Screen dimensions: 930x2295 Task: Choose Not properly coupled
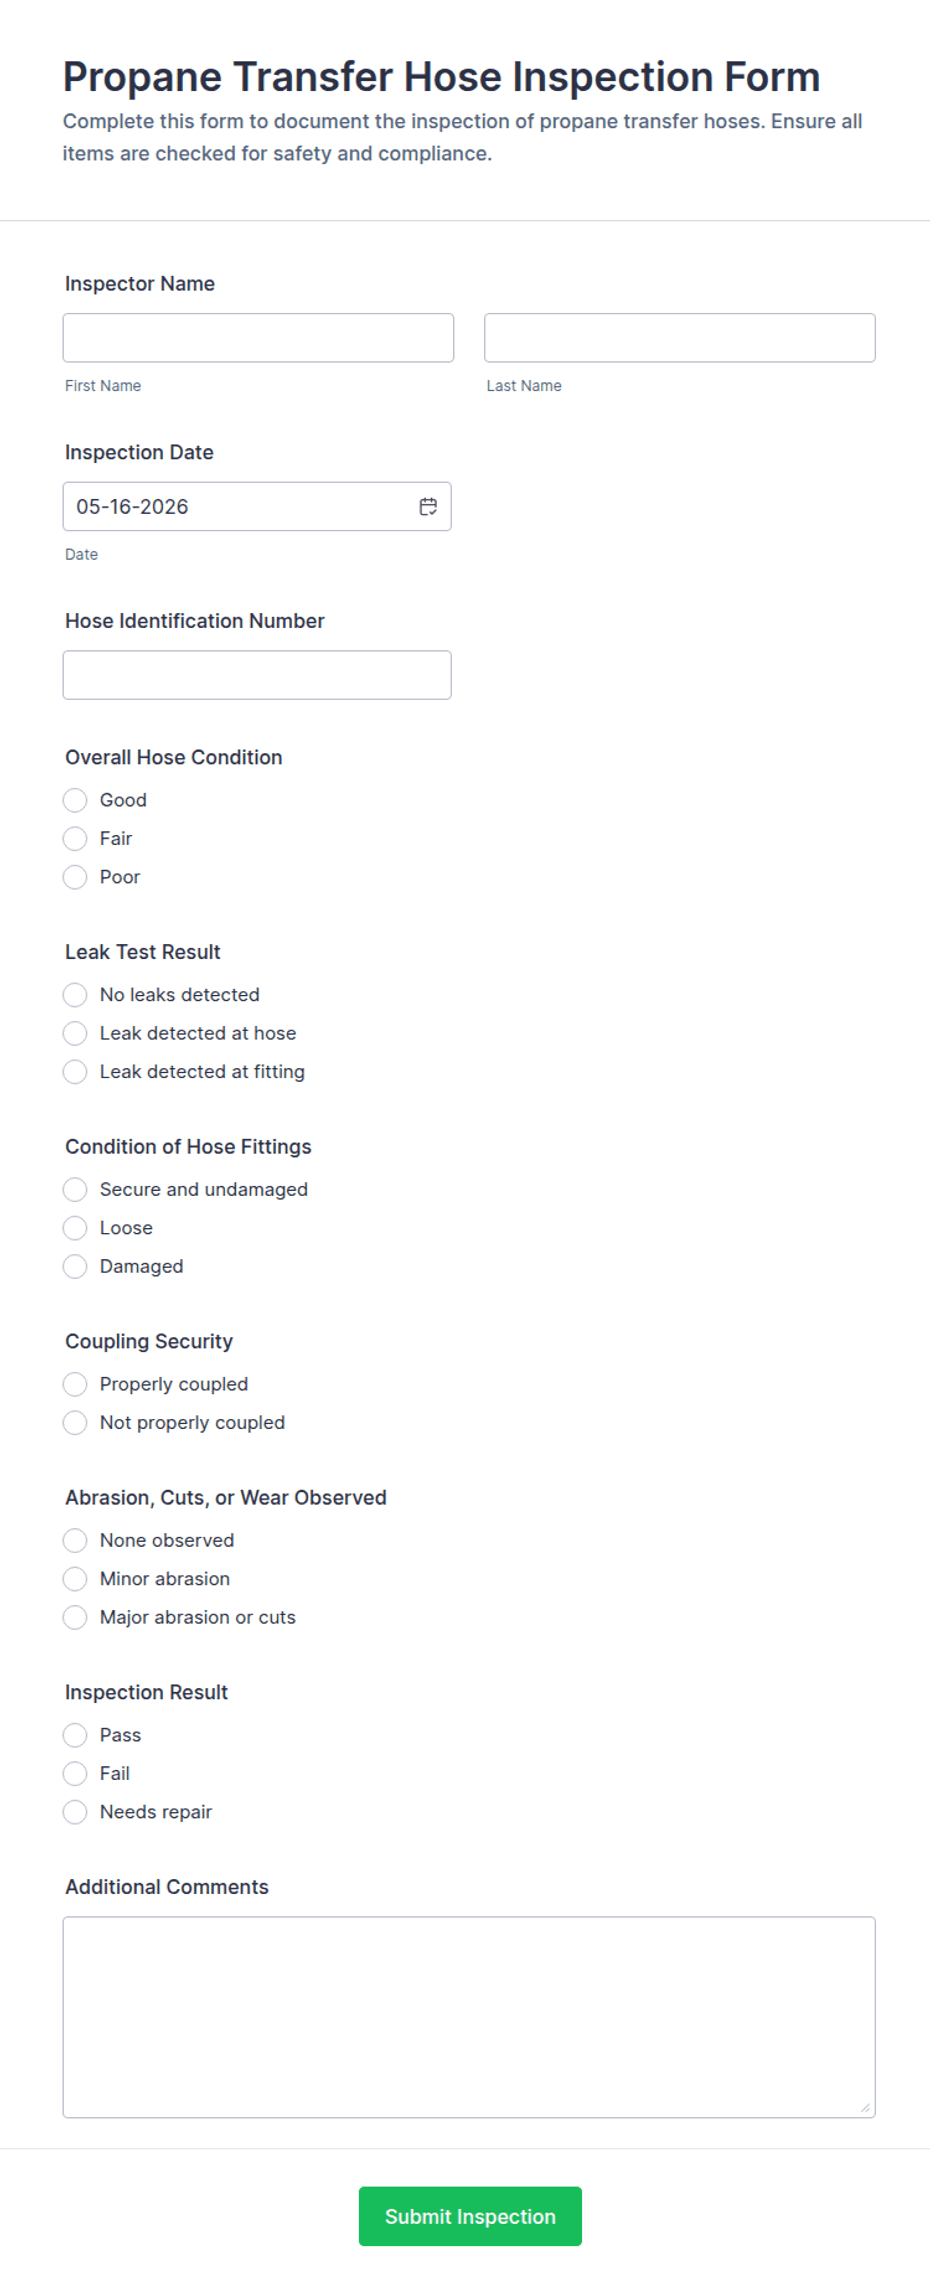[75, 1423]
